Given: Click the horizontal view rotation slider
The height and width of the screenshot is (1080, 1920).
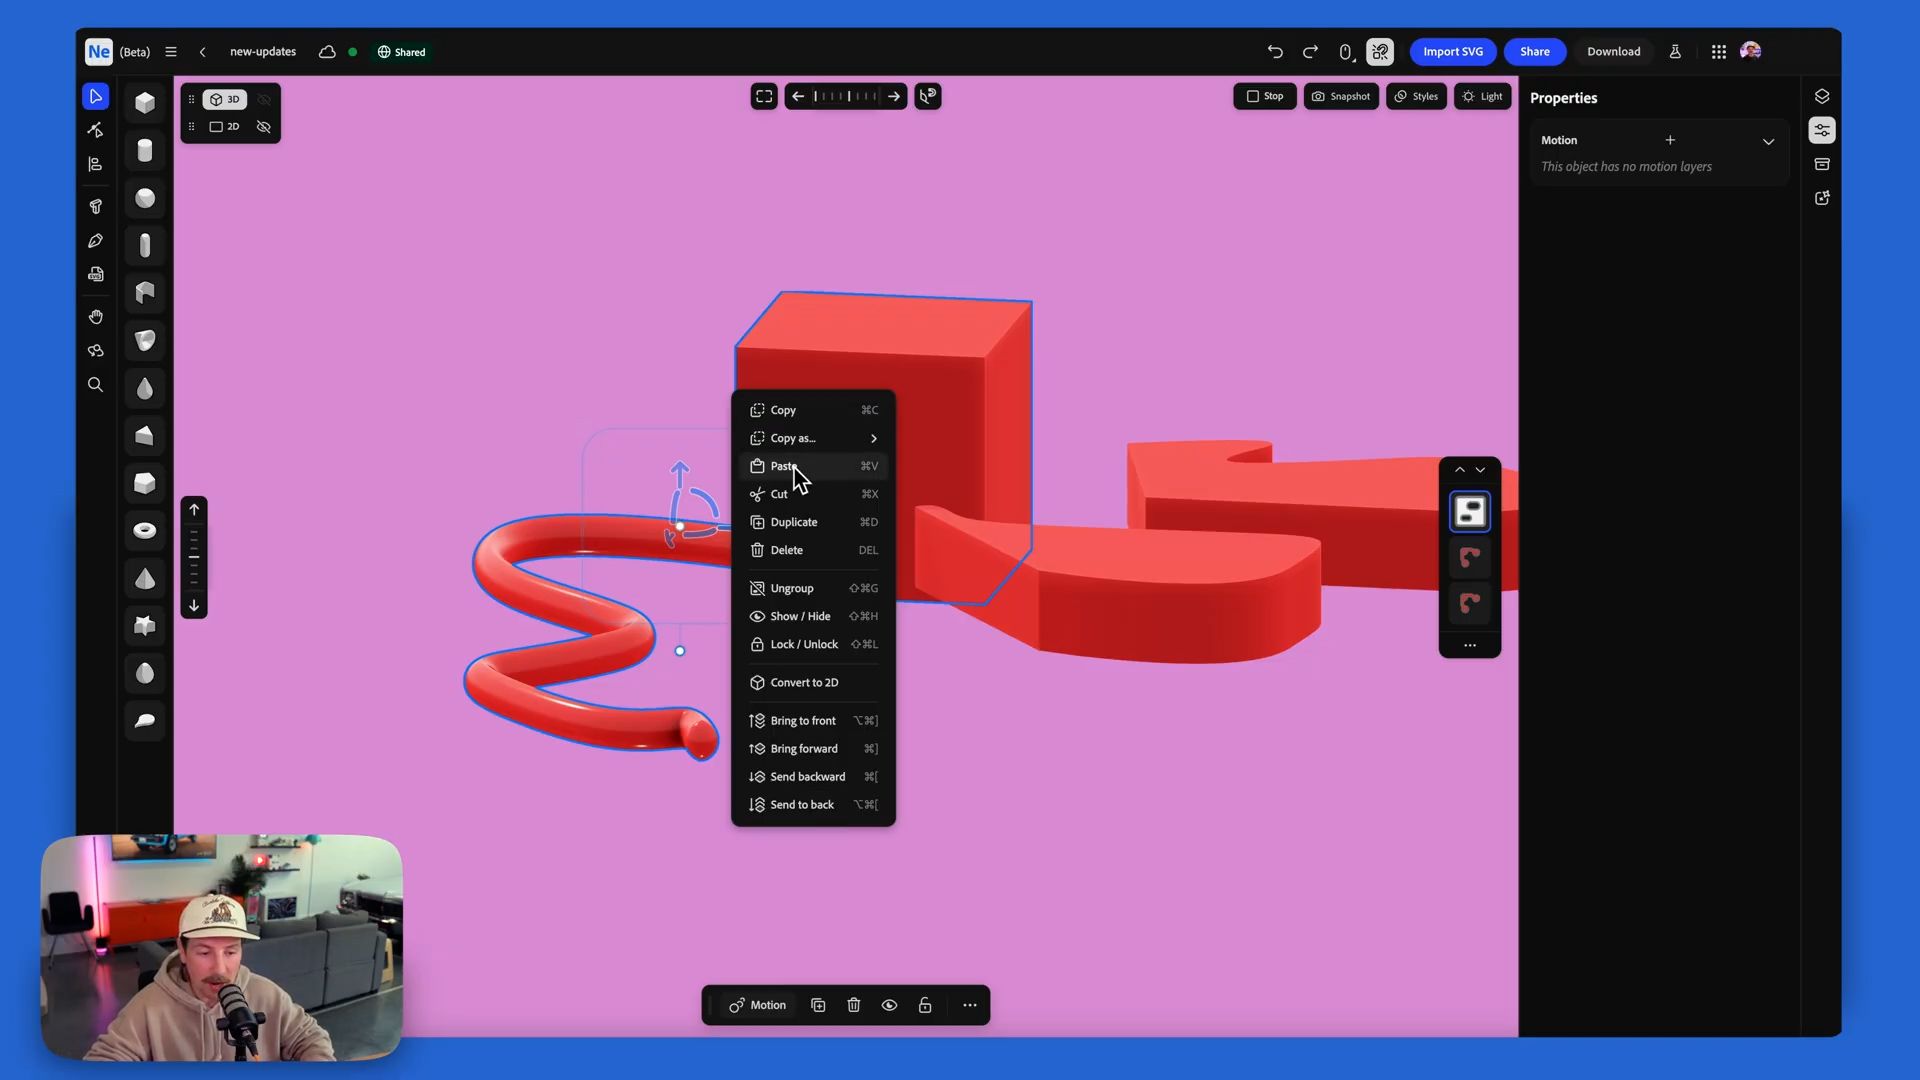Looking at the screenshot, I should tap(846, 97).
